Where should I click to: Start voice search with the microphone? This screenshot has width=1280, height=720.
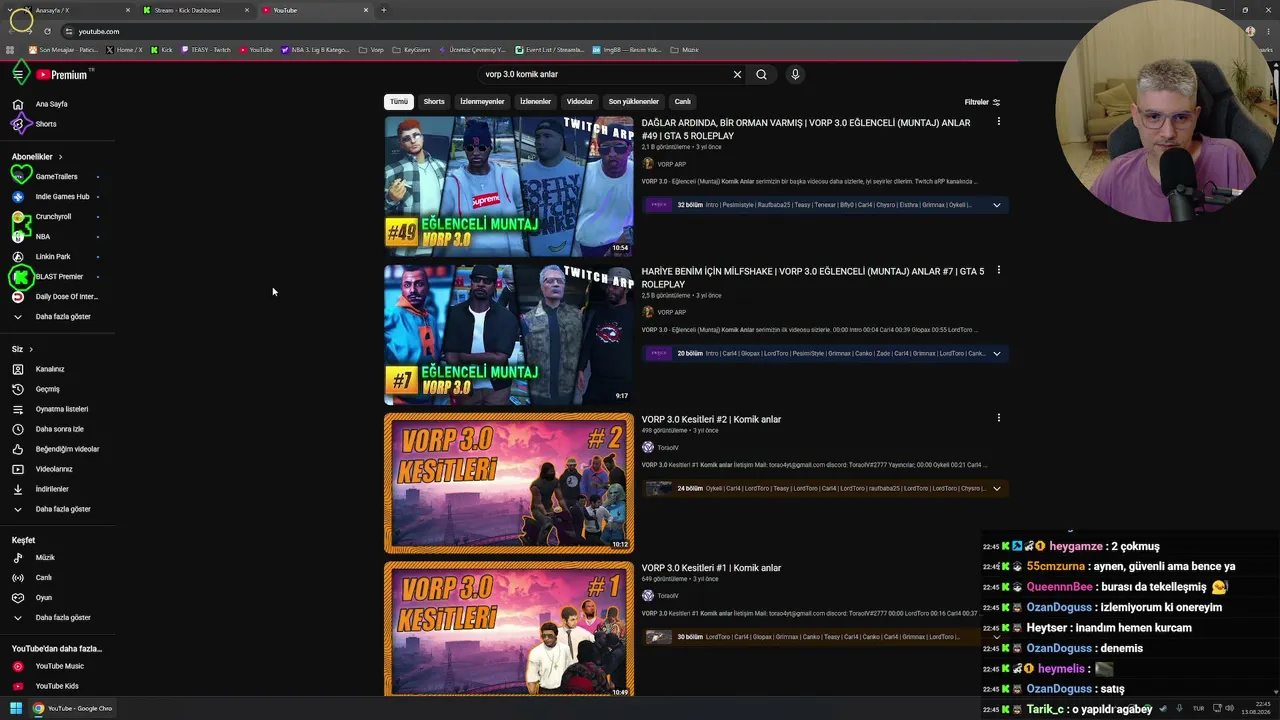[x=795, y=74]
